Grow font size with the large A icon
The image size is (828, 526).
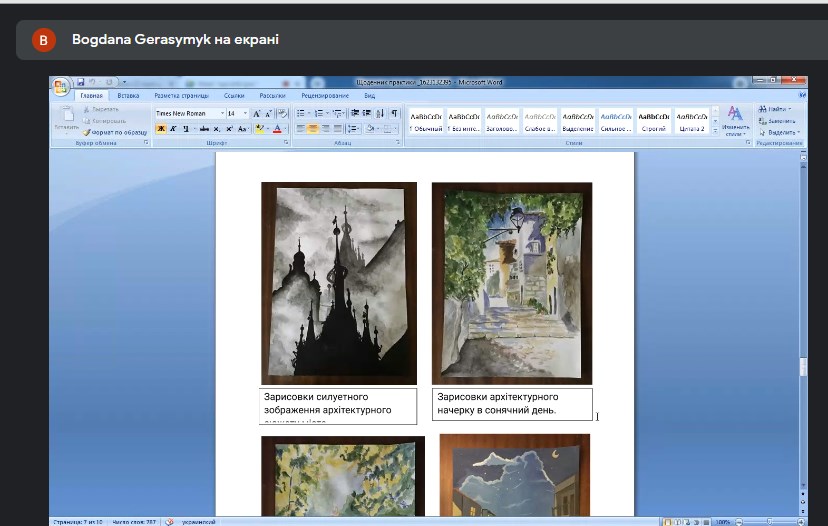coord(257,114)
